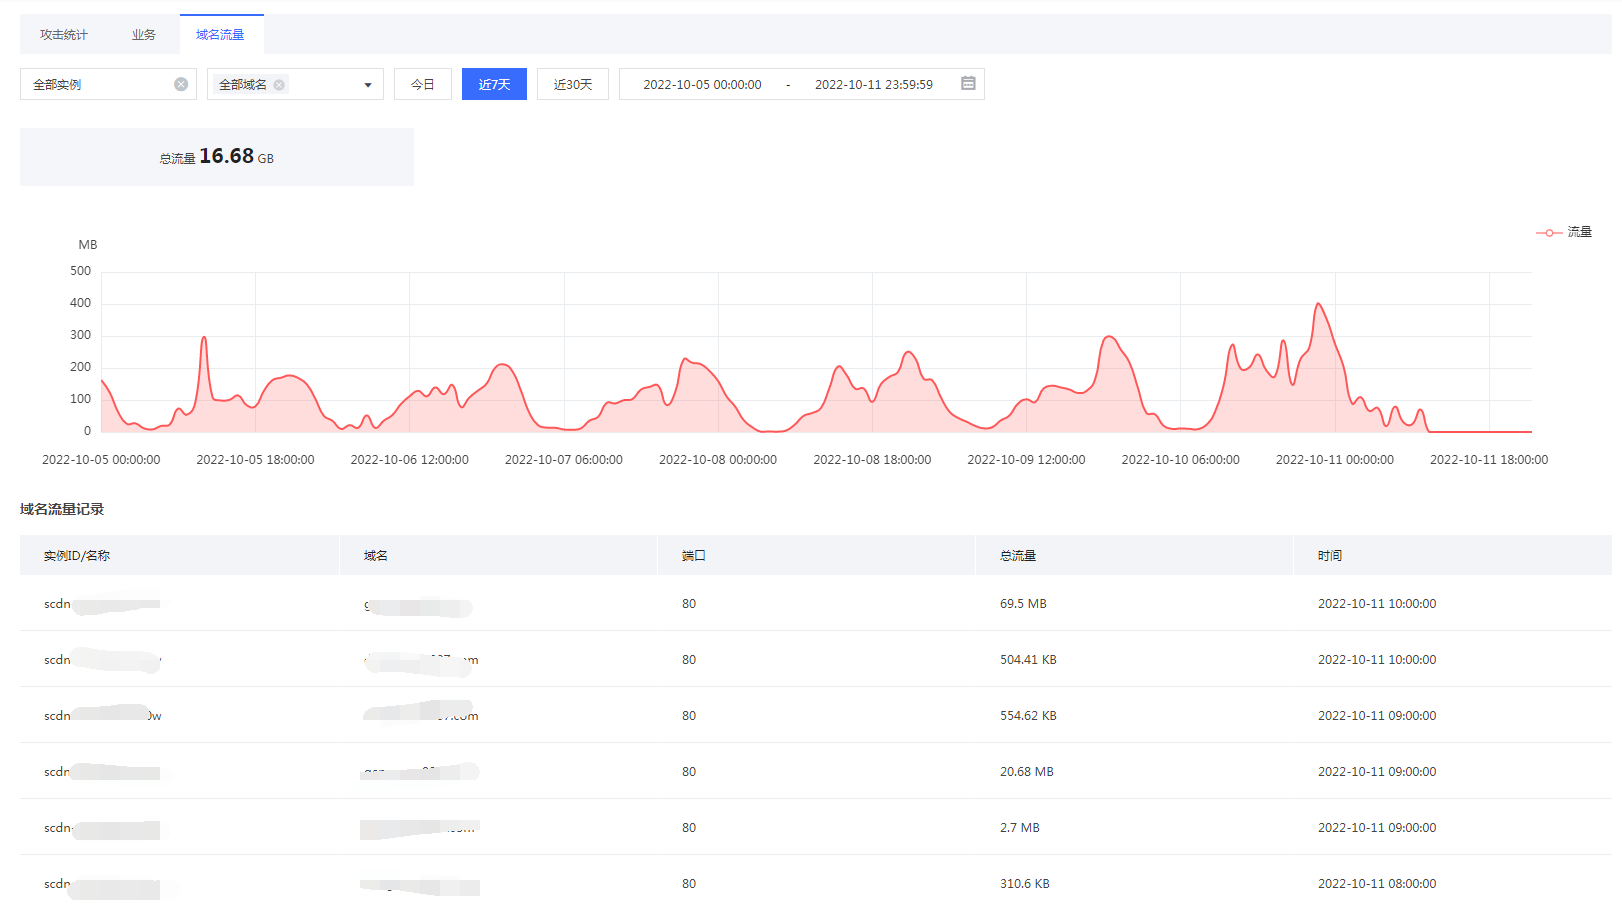This screenshot has height=906, width=1622.
Task: Select the 近7天 time range button
Action: coord(494,85)
